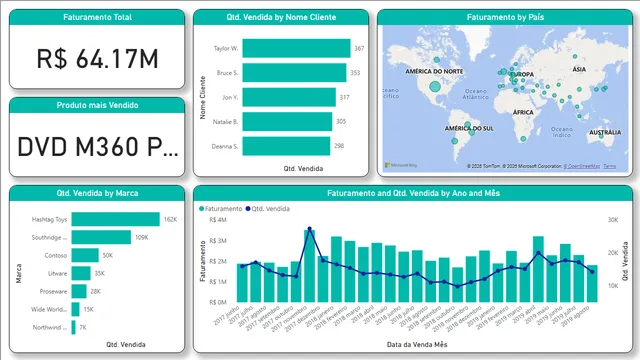
Task: Select the Taylor W. bar
Action: [296, 48]
